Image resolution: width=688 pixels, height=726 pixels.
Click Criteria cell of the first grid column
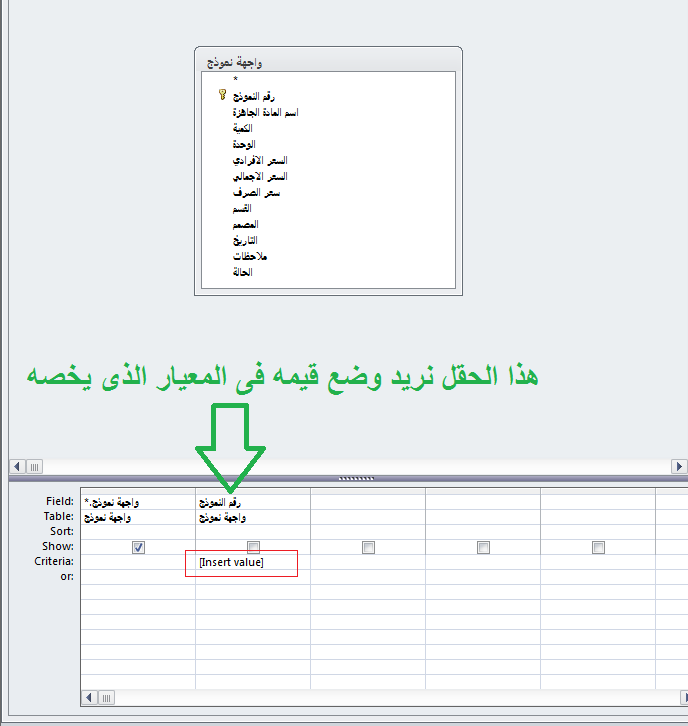(x=138, y=562)
